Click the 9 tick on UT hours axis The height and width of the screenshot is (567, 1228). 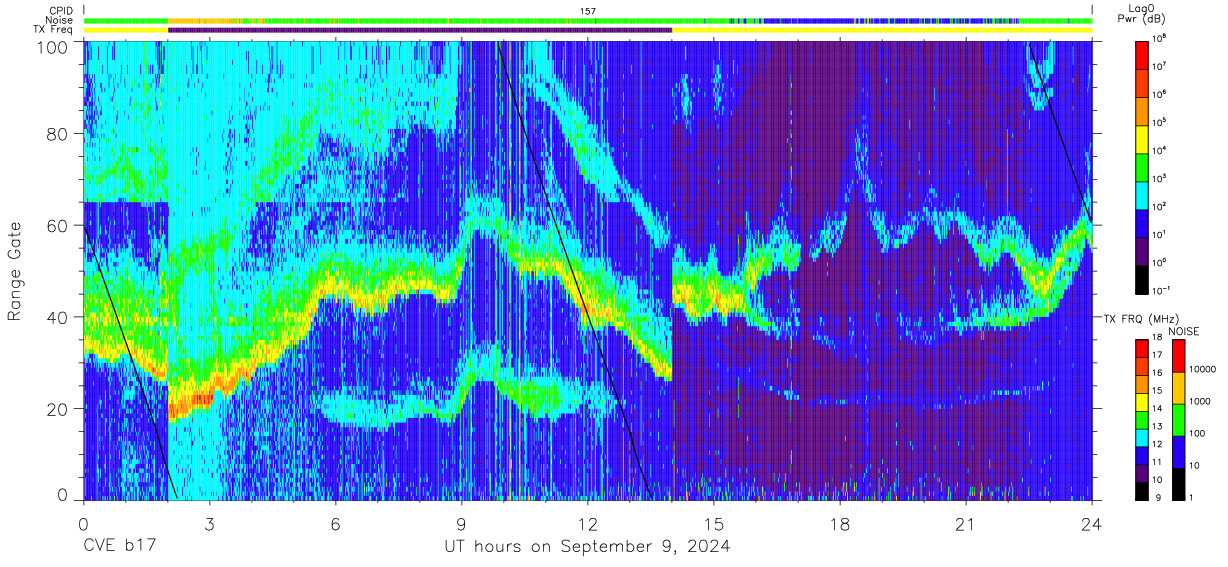(461, 523)
